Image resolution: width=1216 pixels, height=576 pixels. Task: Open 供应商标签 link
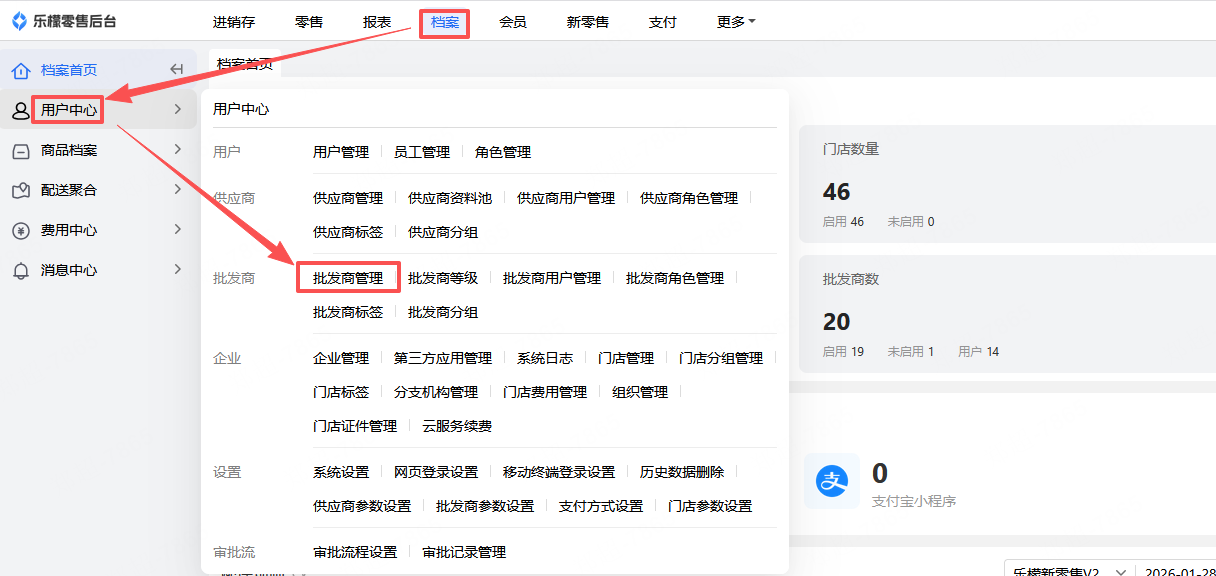348,232
